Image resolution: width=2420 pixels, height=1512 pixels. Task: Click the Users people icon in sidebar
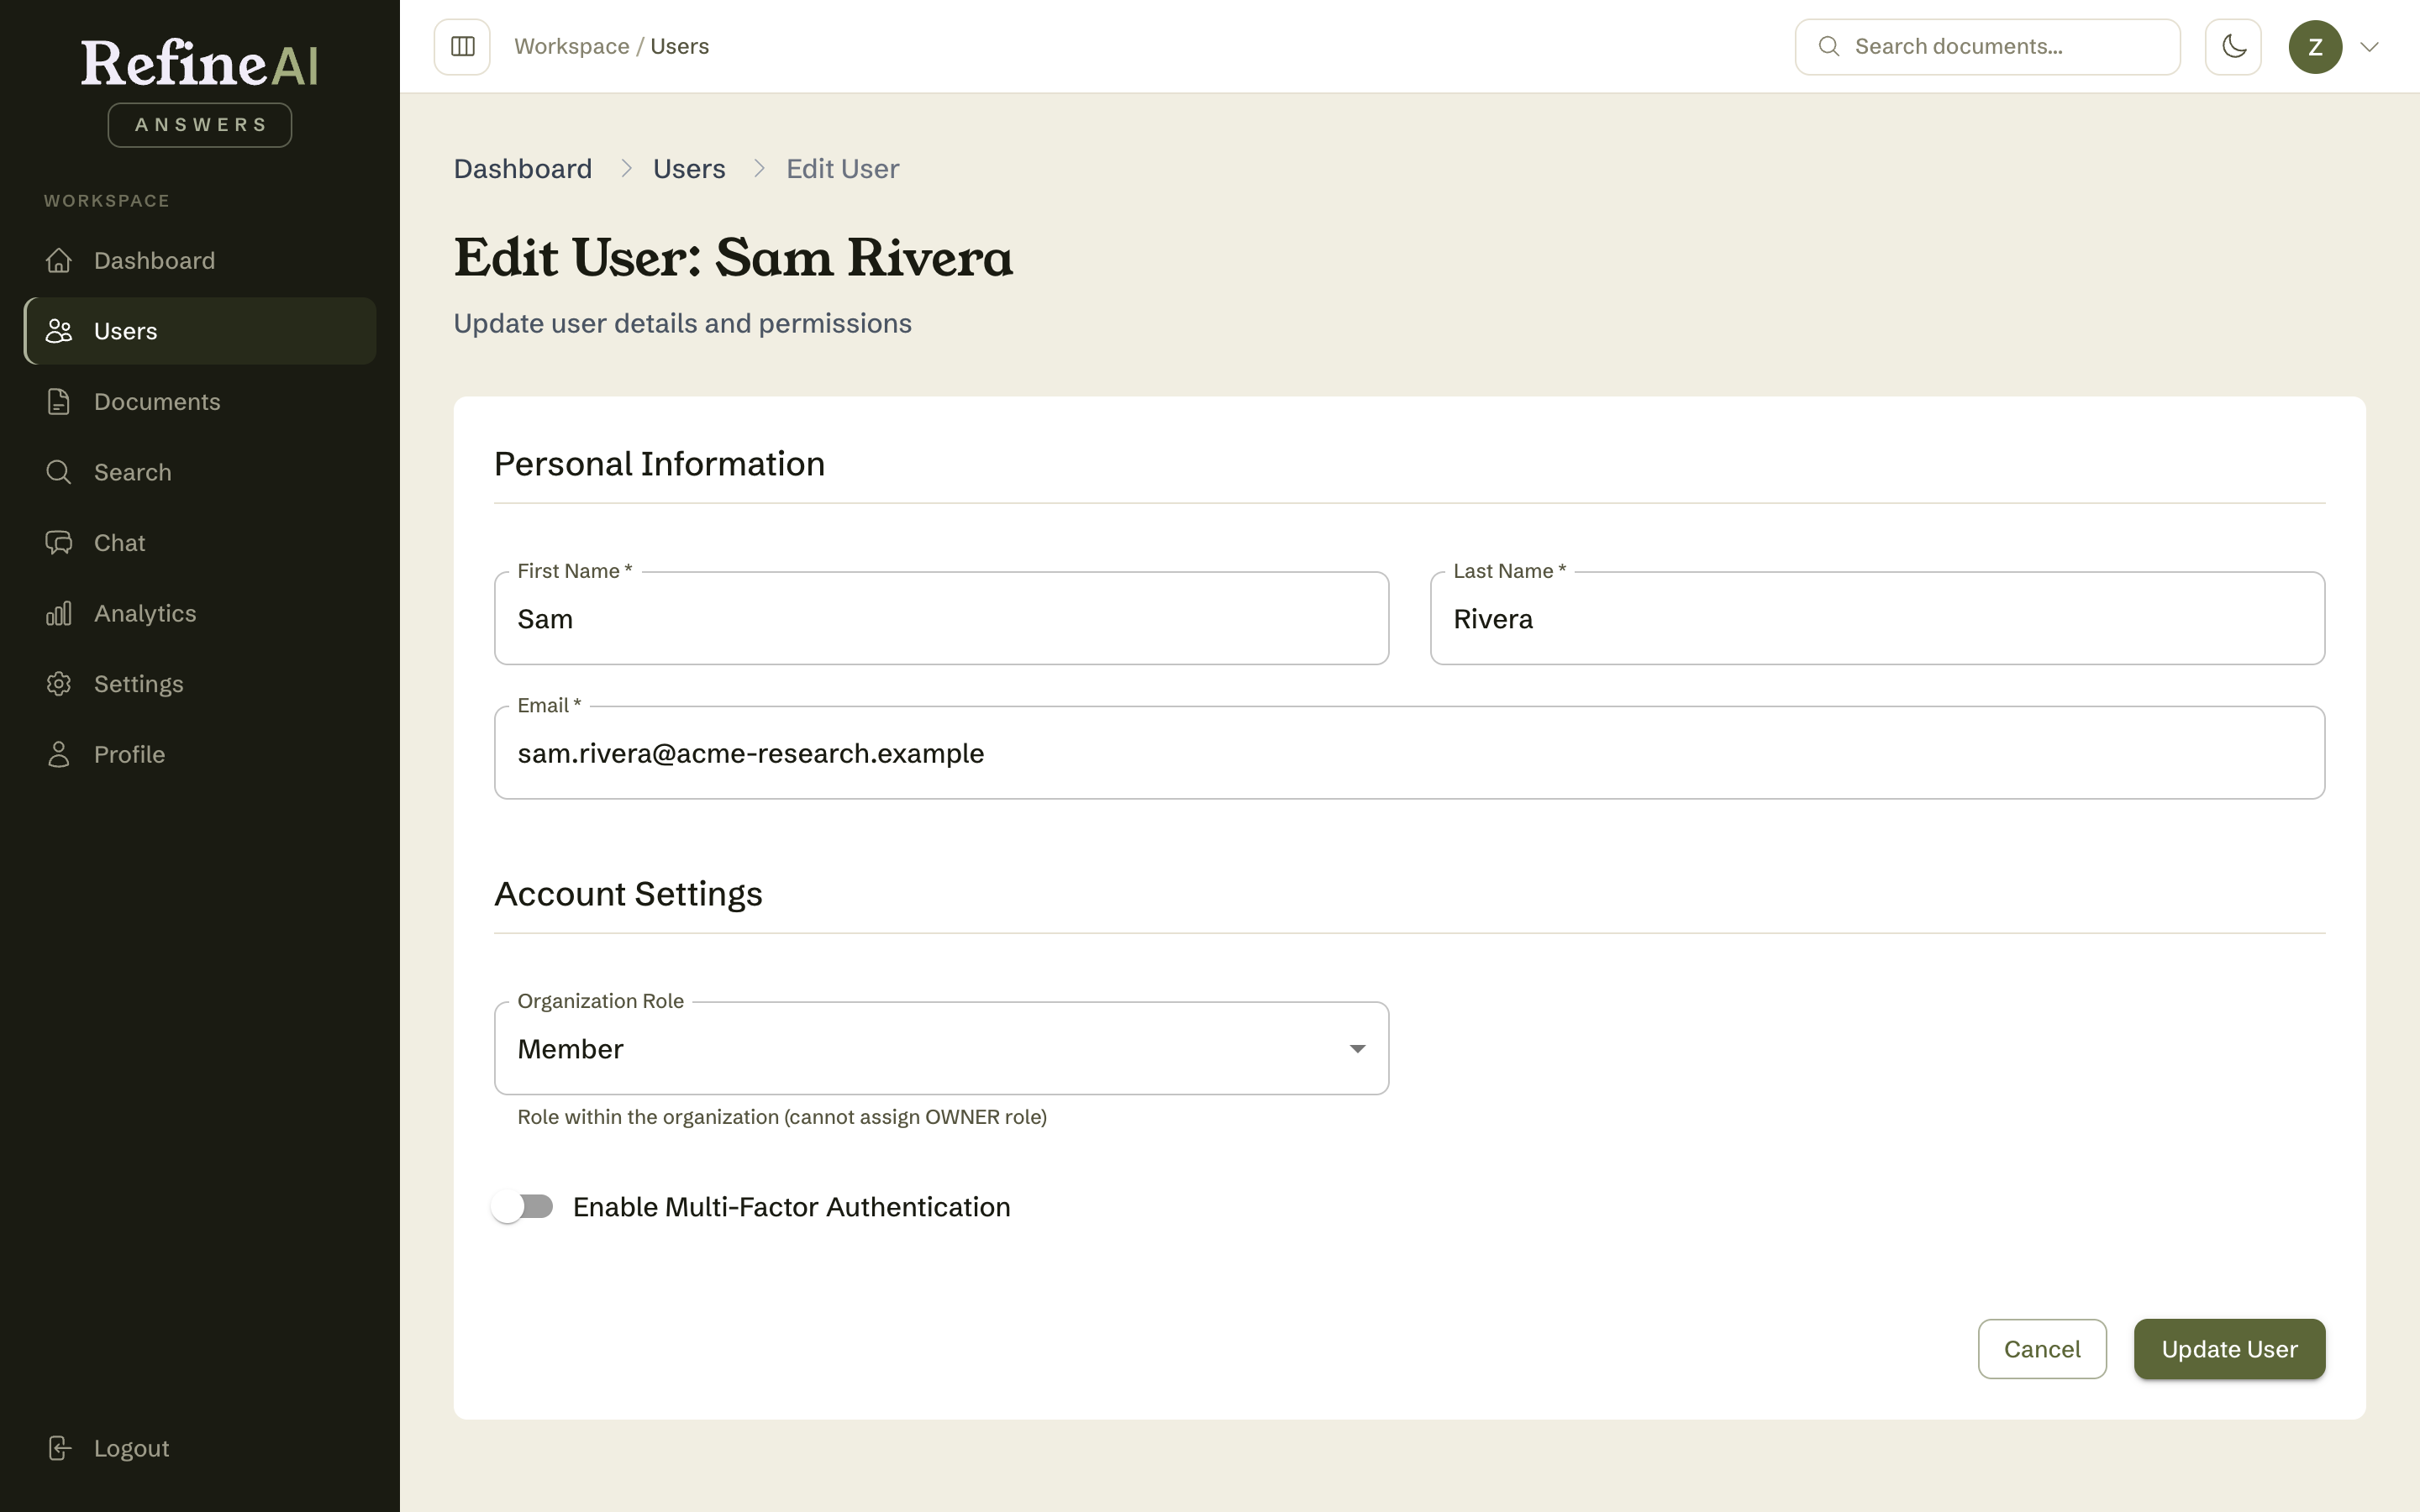click(x=59, y=331)
